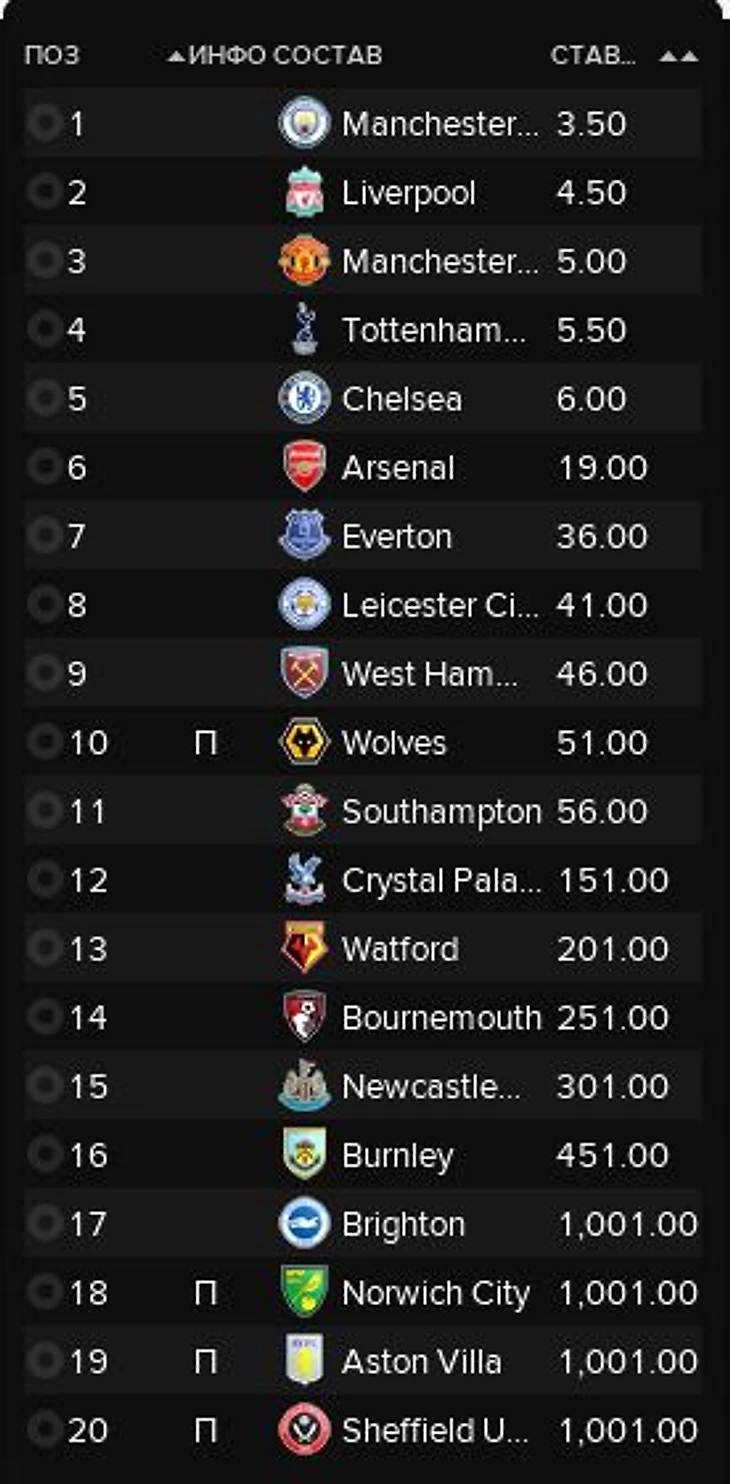The height and width of the screenshot is (1484, 730).
Task: Click the Norwich City badge
Action: point(304,1292)
